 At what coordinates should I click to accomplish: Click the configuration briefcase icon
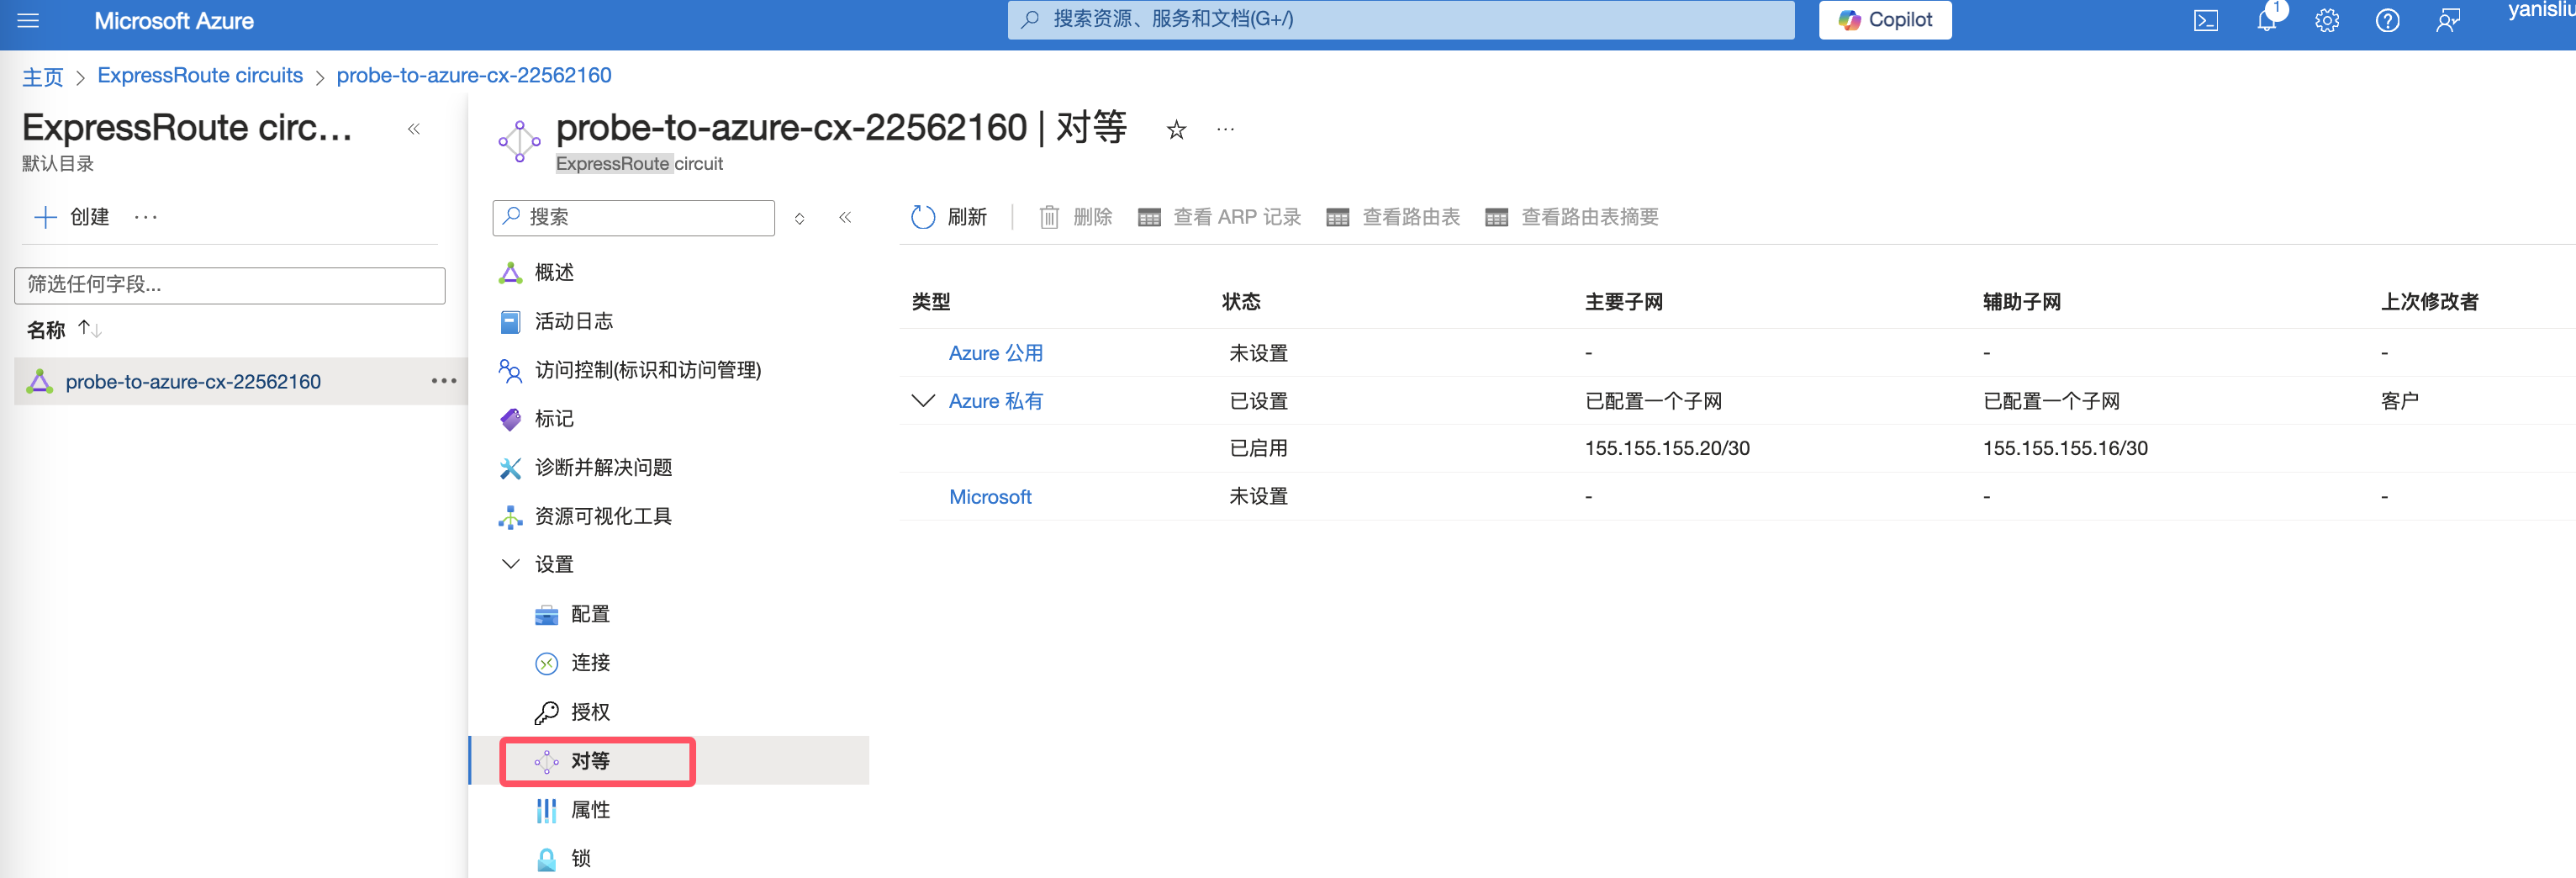pyautogui.click(x=546, y=614)
